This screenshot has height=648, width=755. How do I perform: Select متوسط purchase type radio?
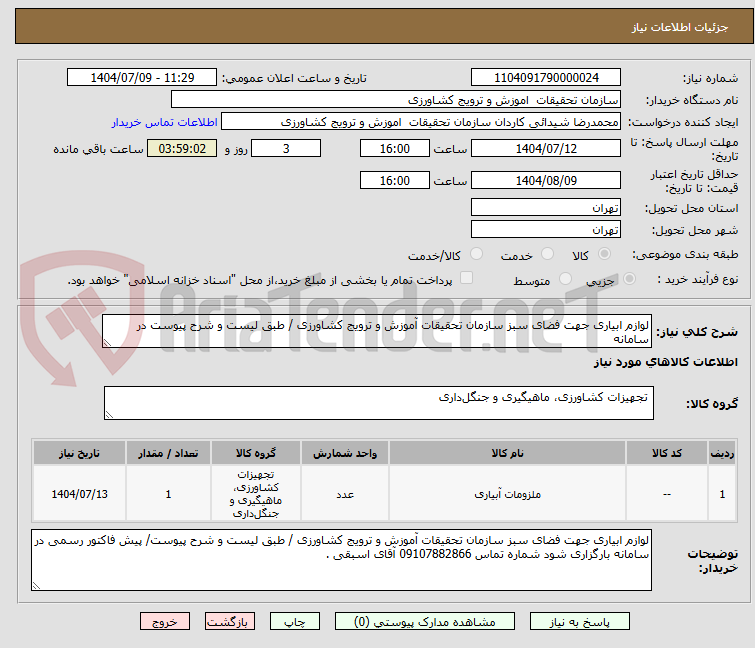[567, 280]
